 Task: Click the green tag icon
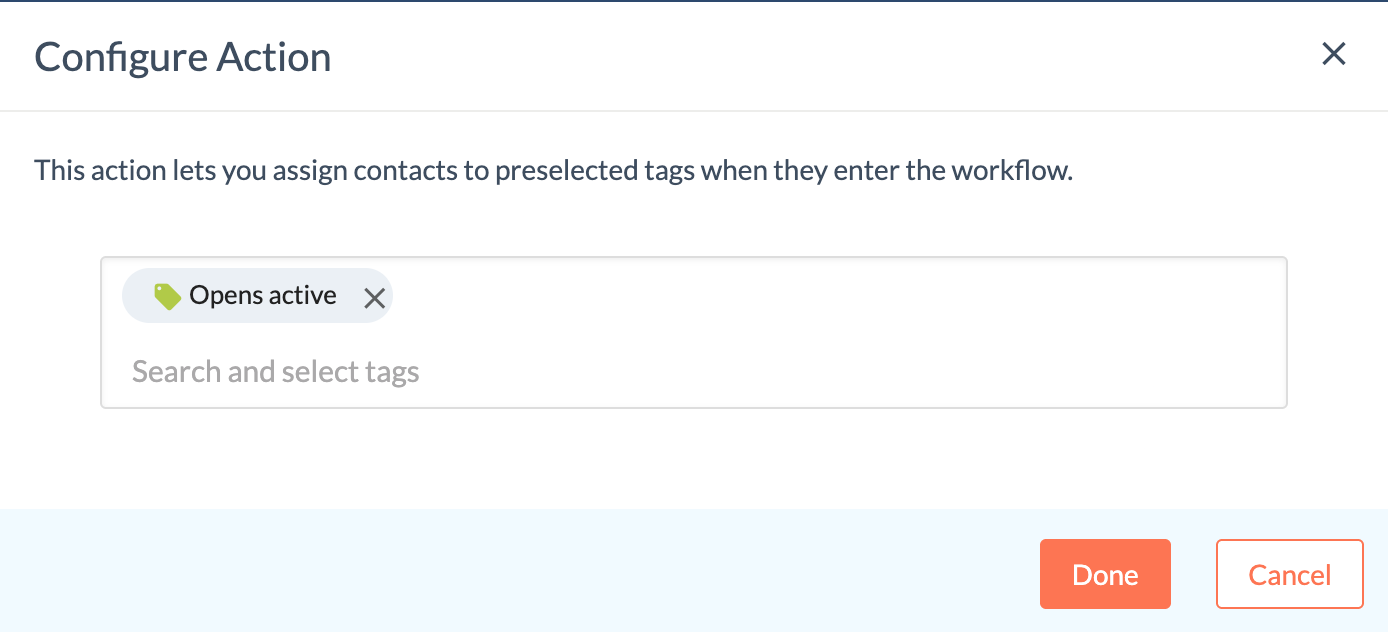click(167, 296)
